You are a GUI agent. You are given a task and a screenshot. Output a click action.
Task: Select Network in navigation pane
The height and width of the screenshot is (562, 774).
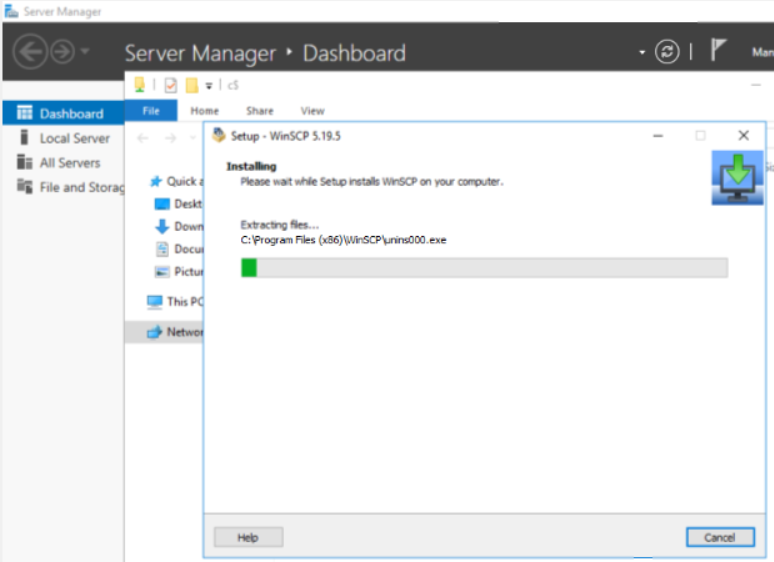coord(164,332)
